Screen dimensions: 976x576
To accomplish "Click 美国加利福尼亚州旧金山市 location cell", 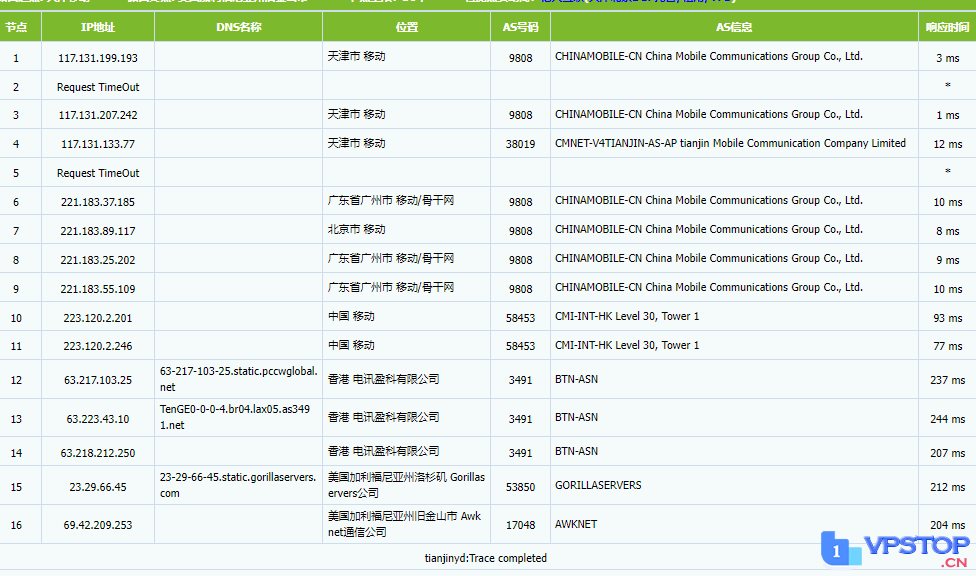I will [405, 524].
